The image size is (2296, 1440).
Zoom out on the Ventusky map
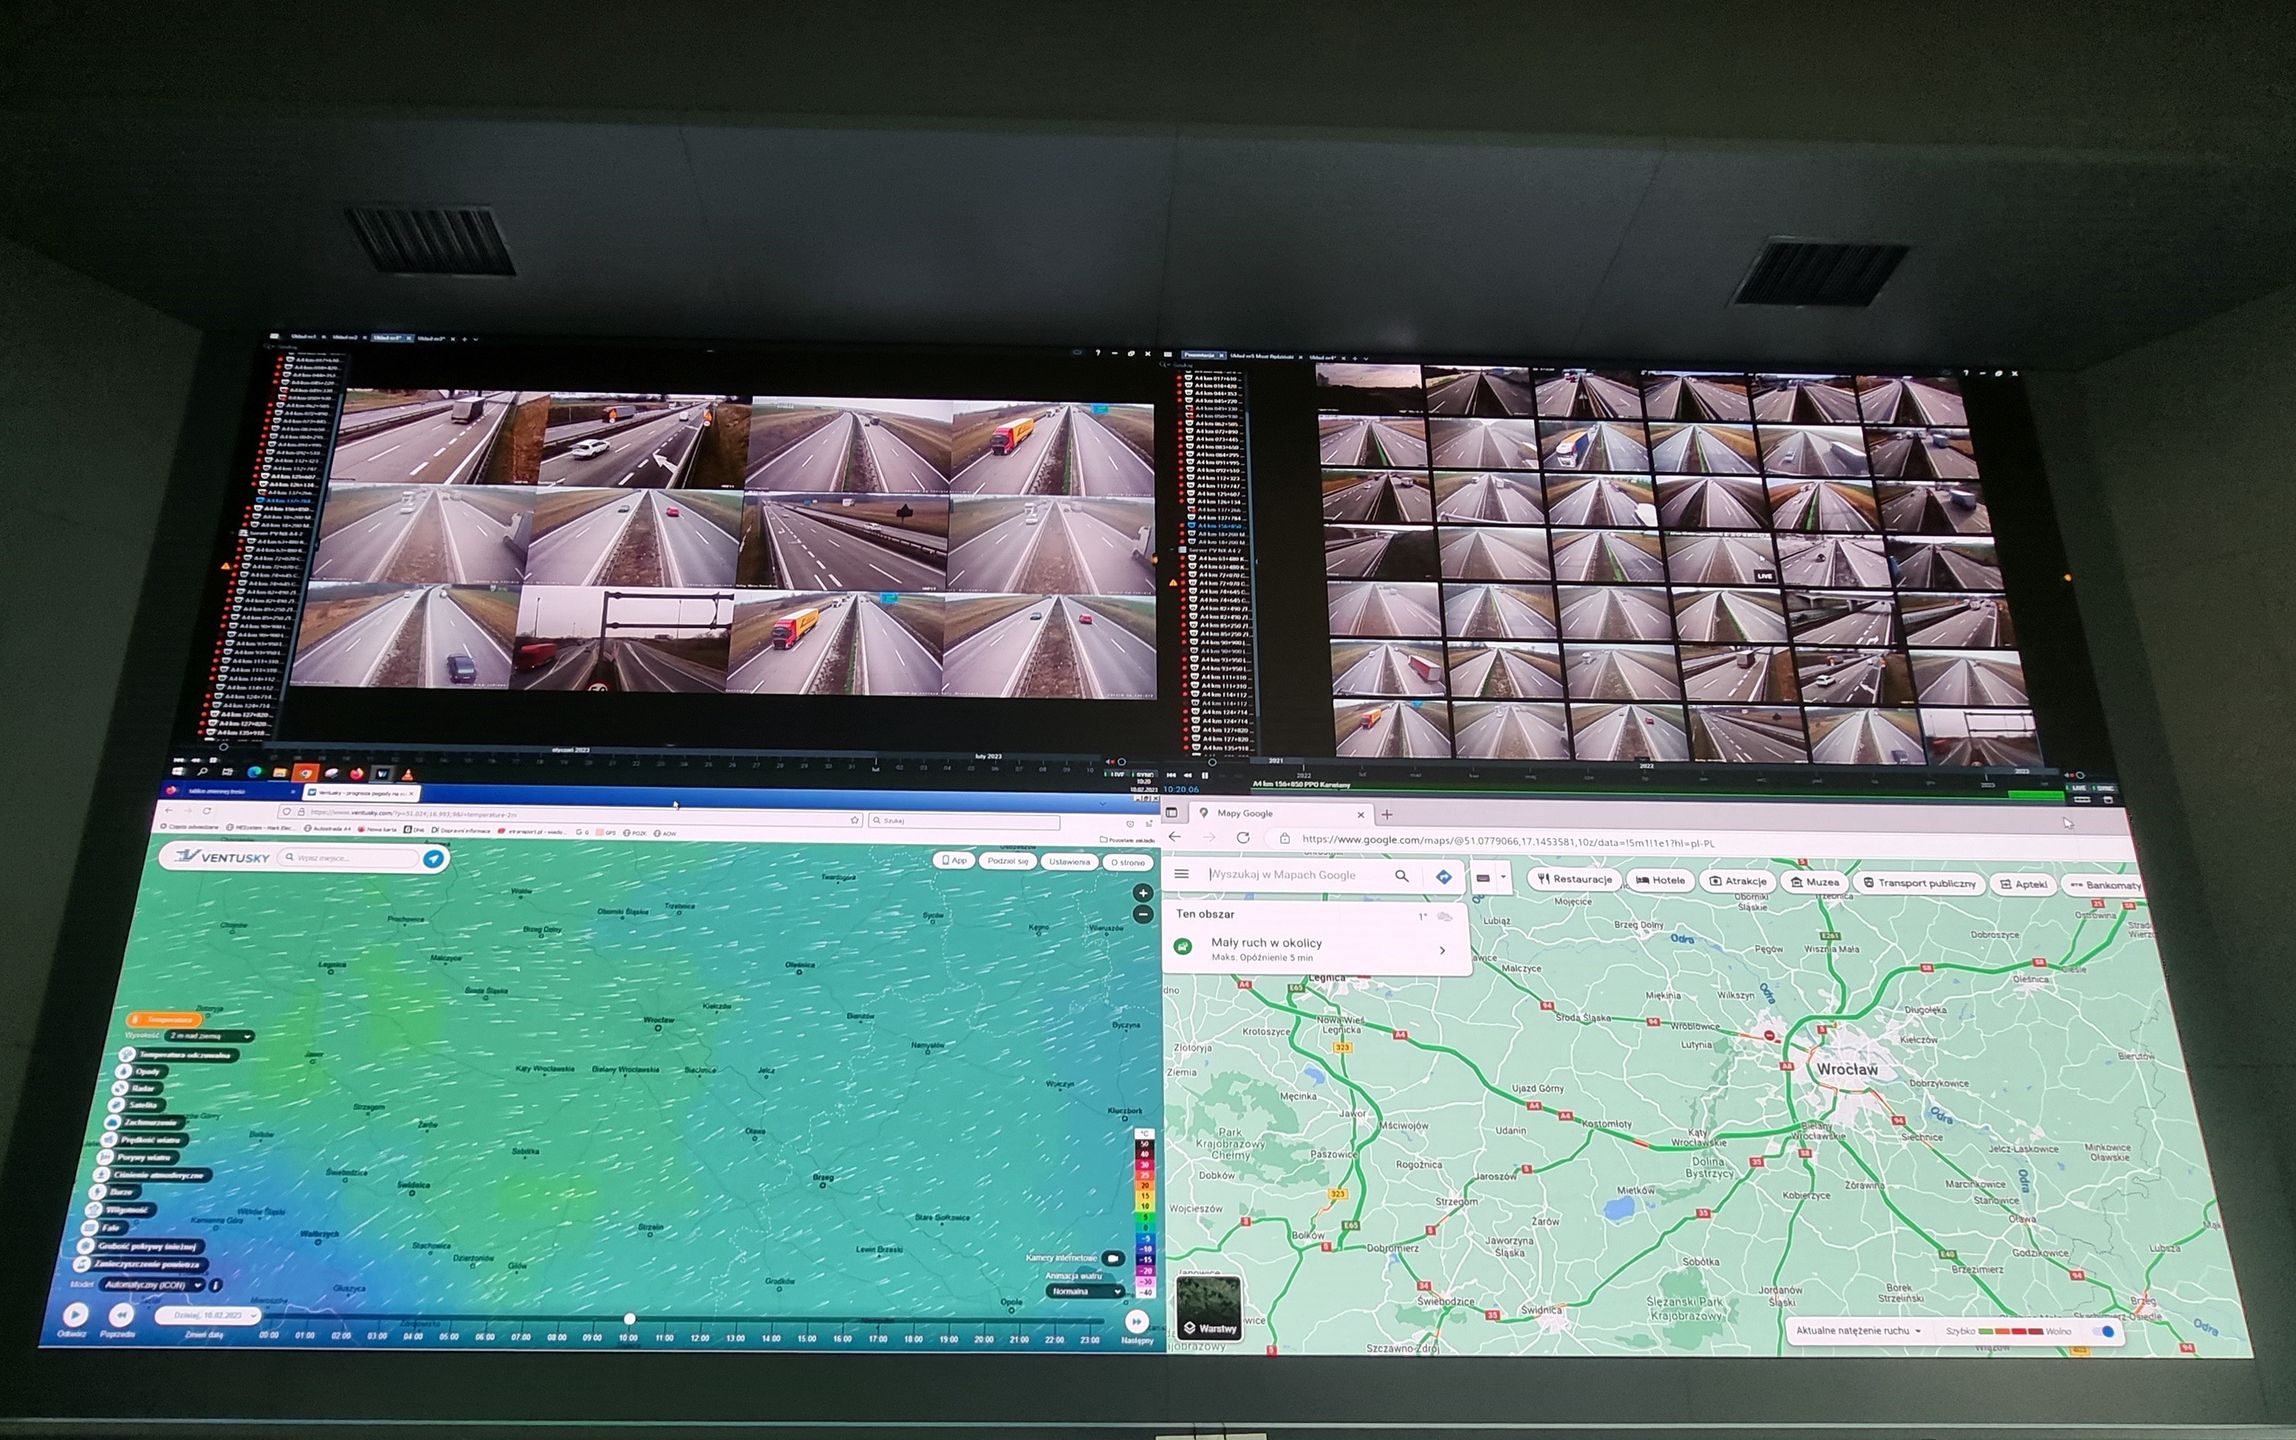(x=1142, y=914)
